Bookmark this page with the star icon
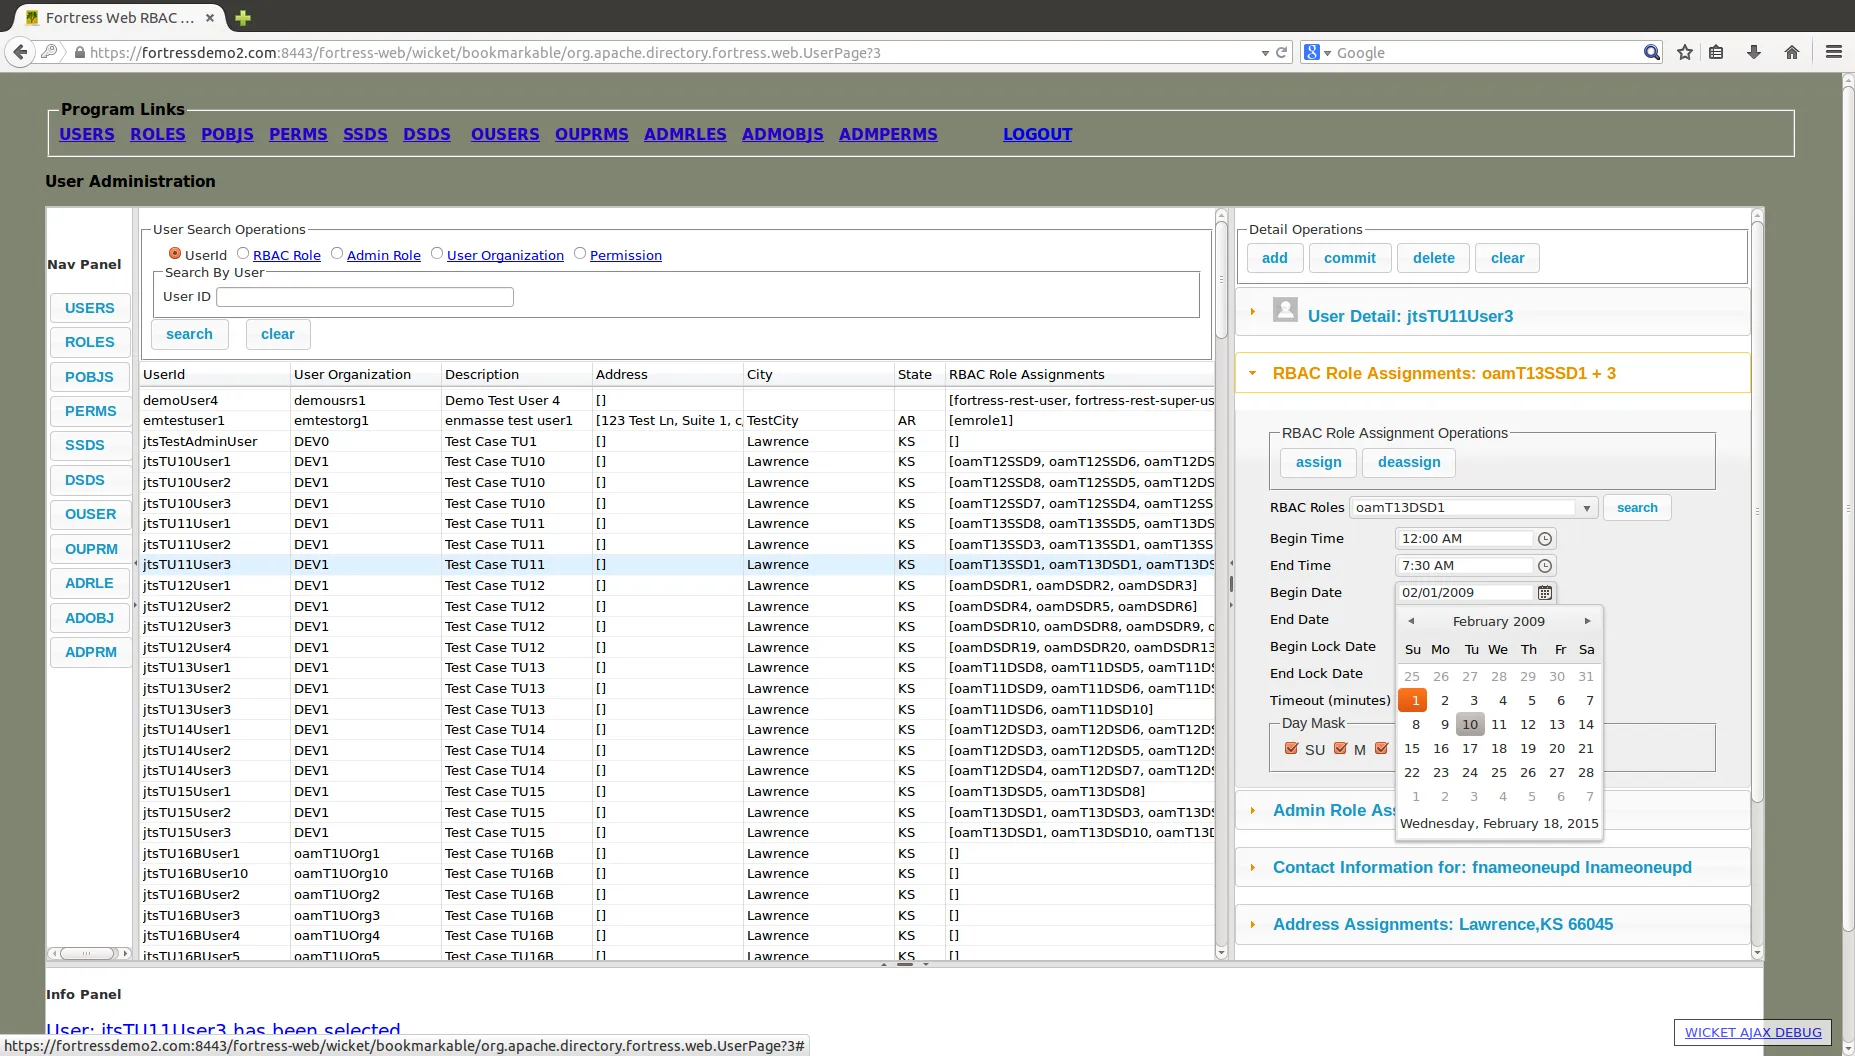 (x=1685, y=52)
